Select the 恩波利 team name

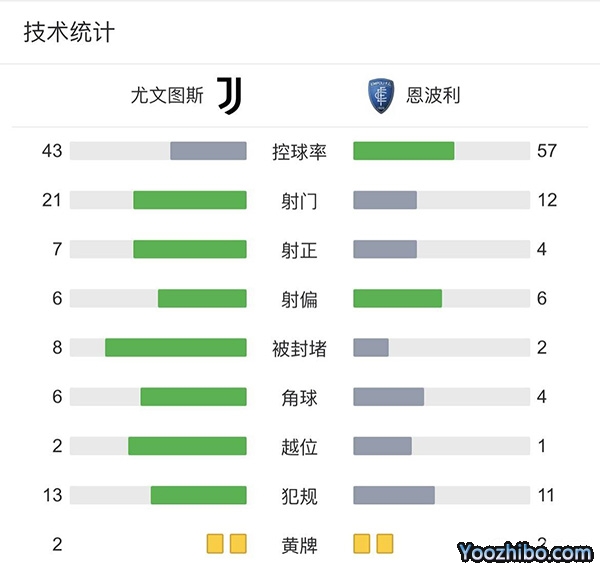(433, 96)
